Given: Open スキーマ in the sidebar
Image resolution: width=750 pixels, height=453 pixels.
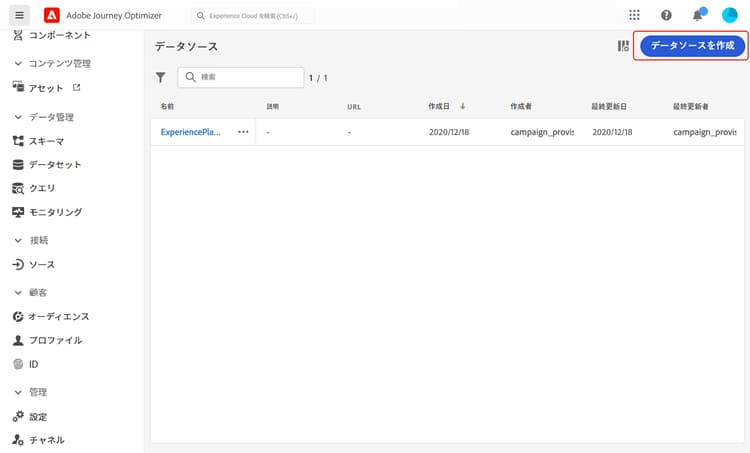Looking at the screenshot, I should 46,141.
